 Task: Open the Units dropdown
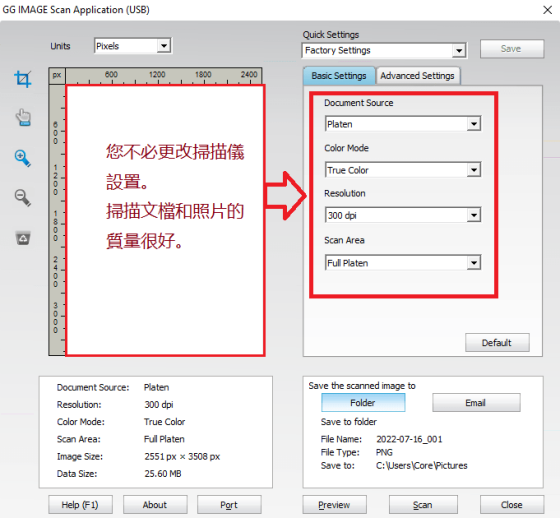[133, 46]
